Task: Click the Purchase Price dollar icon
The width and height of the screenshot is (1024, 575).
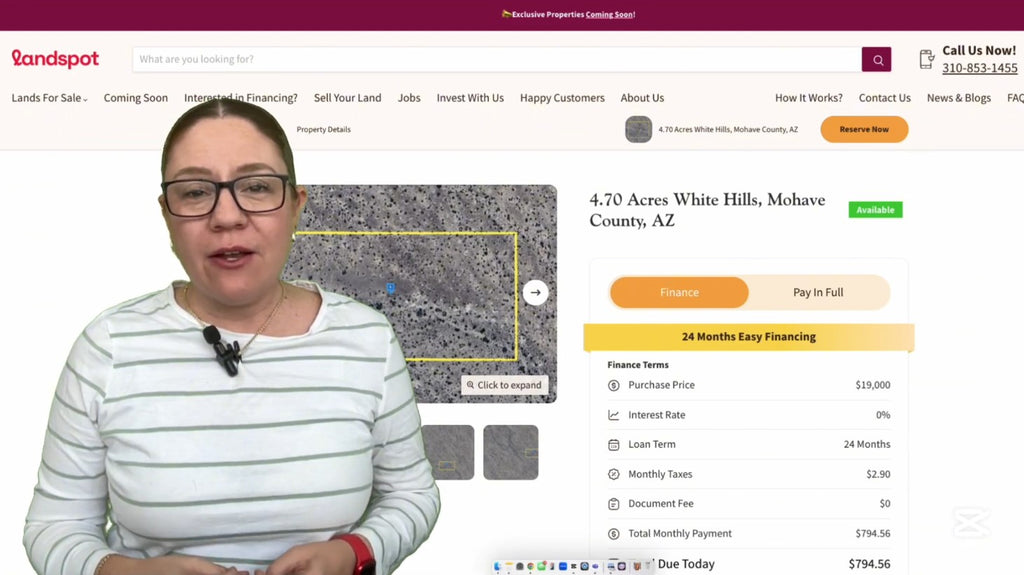Action: coord(614,385)
